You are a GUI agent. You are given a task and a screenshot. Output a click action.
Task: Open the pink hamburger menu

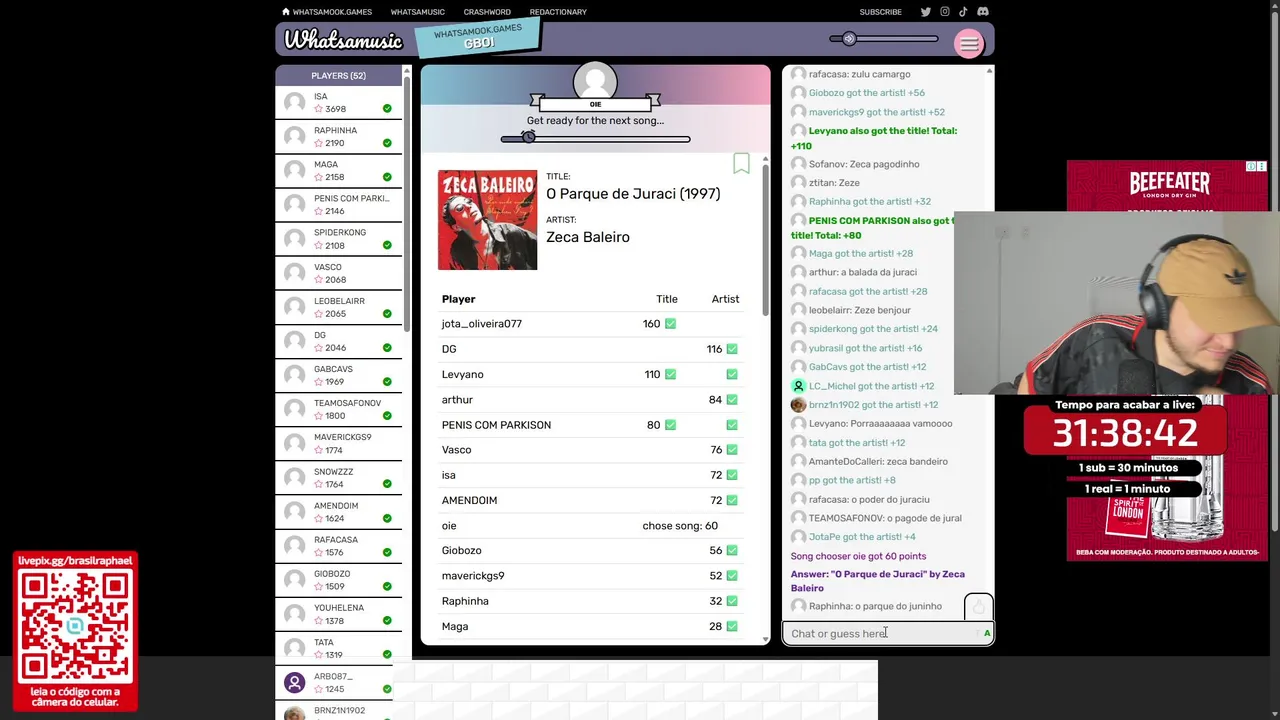(968, 43)
